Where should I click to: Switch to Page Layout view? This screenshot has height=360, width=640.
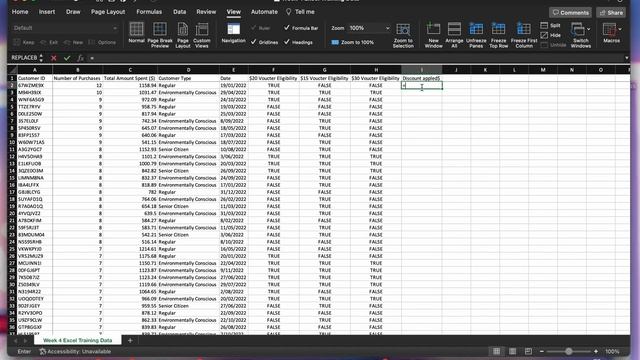[183, 35]
